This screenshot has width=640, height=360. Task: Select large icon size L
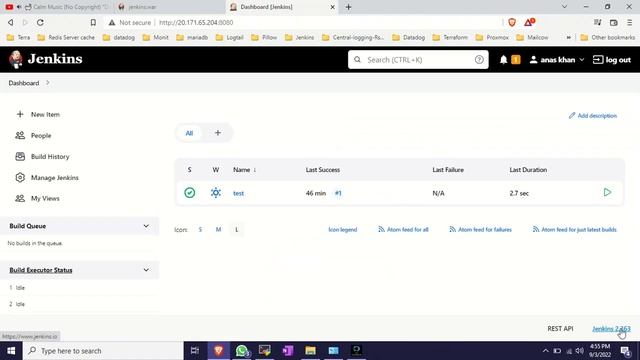coord(236,229)
